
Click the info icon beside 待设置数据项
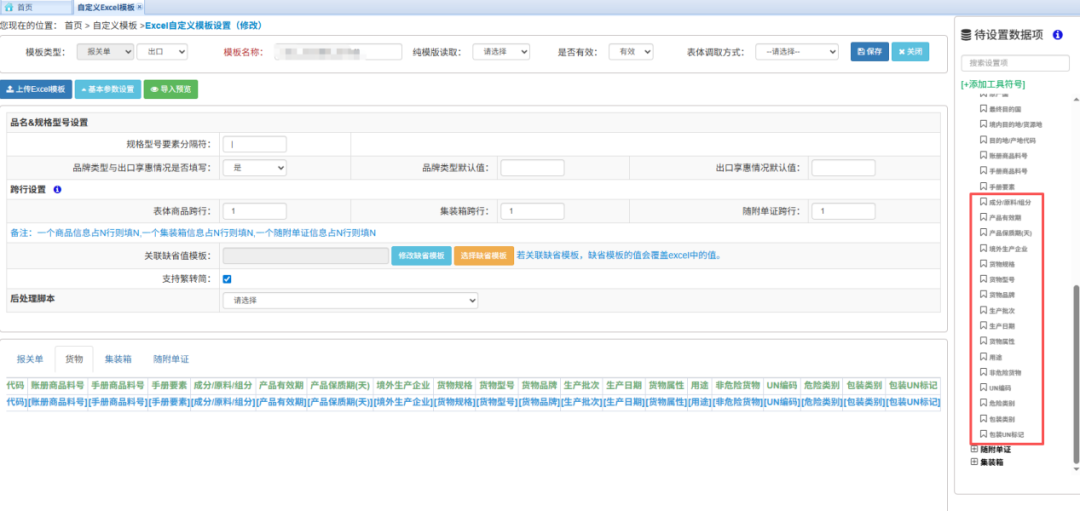(1057, 34)
